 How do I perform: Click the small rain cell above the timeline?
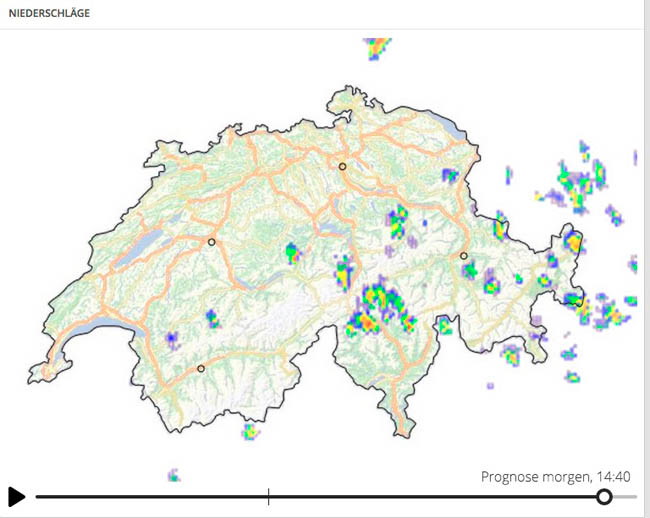(174, 475)
